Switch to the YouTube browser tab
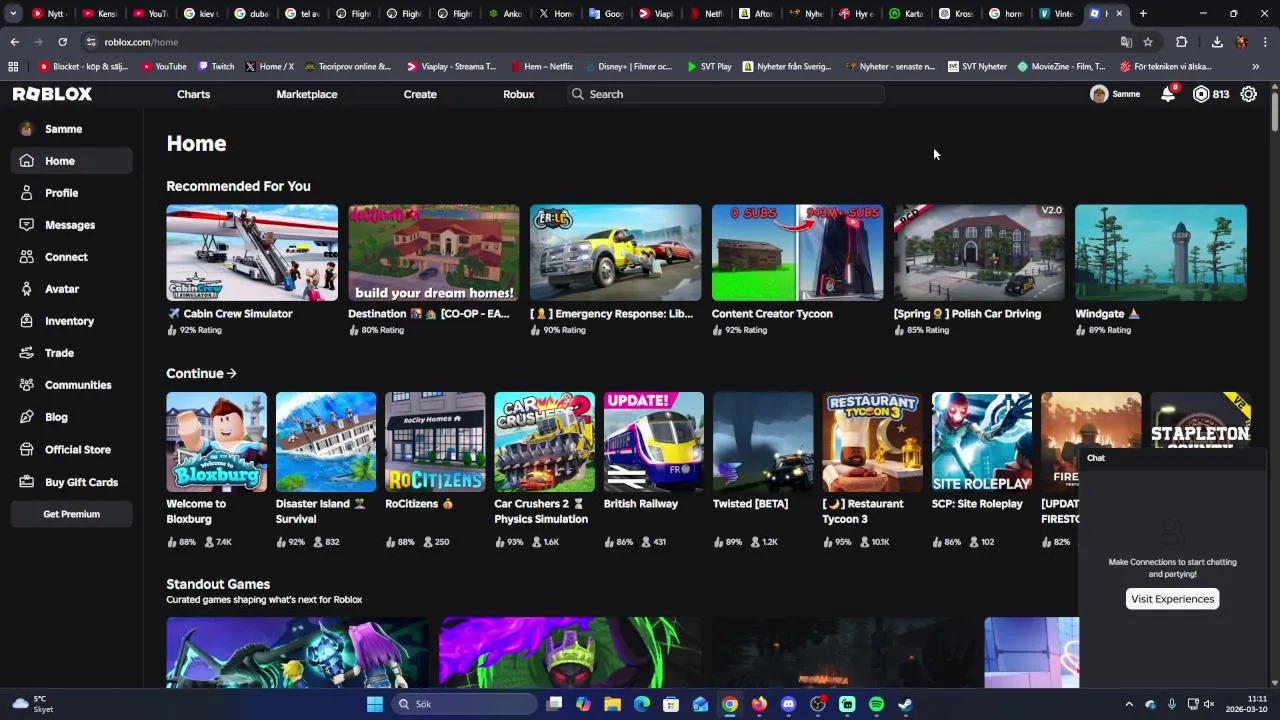Viewport: 1280px width, 720px height. [150, 14]
